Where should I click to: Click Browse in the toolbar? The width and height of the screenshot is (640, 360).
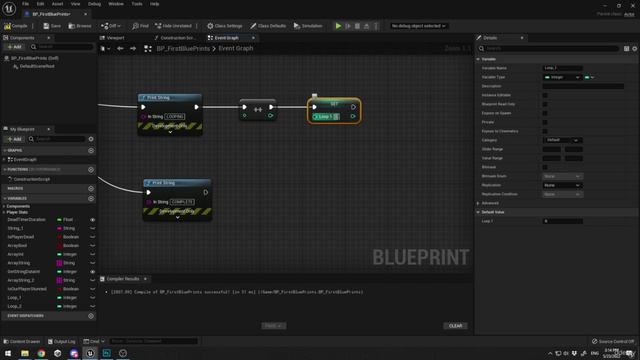coord(80,26)
